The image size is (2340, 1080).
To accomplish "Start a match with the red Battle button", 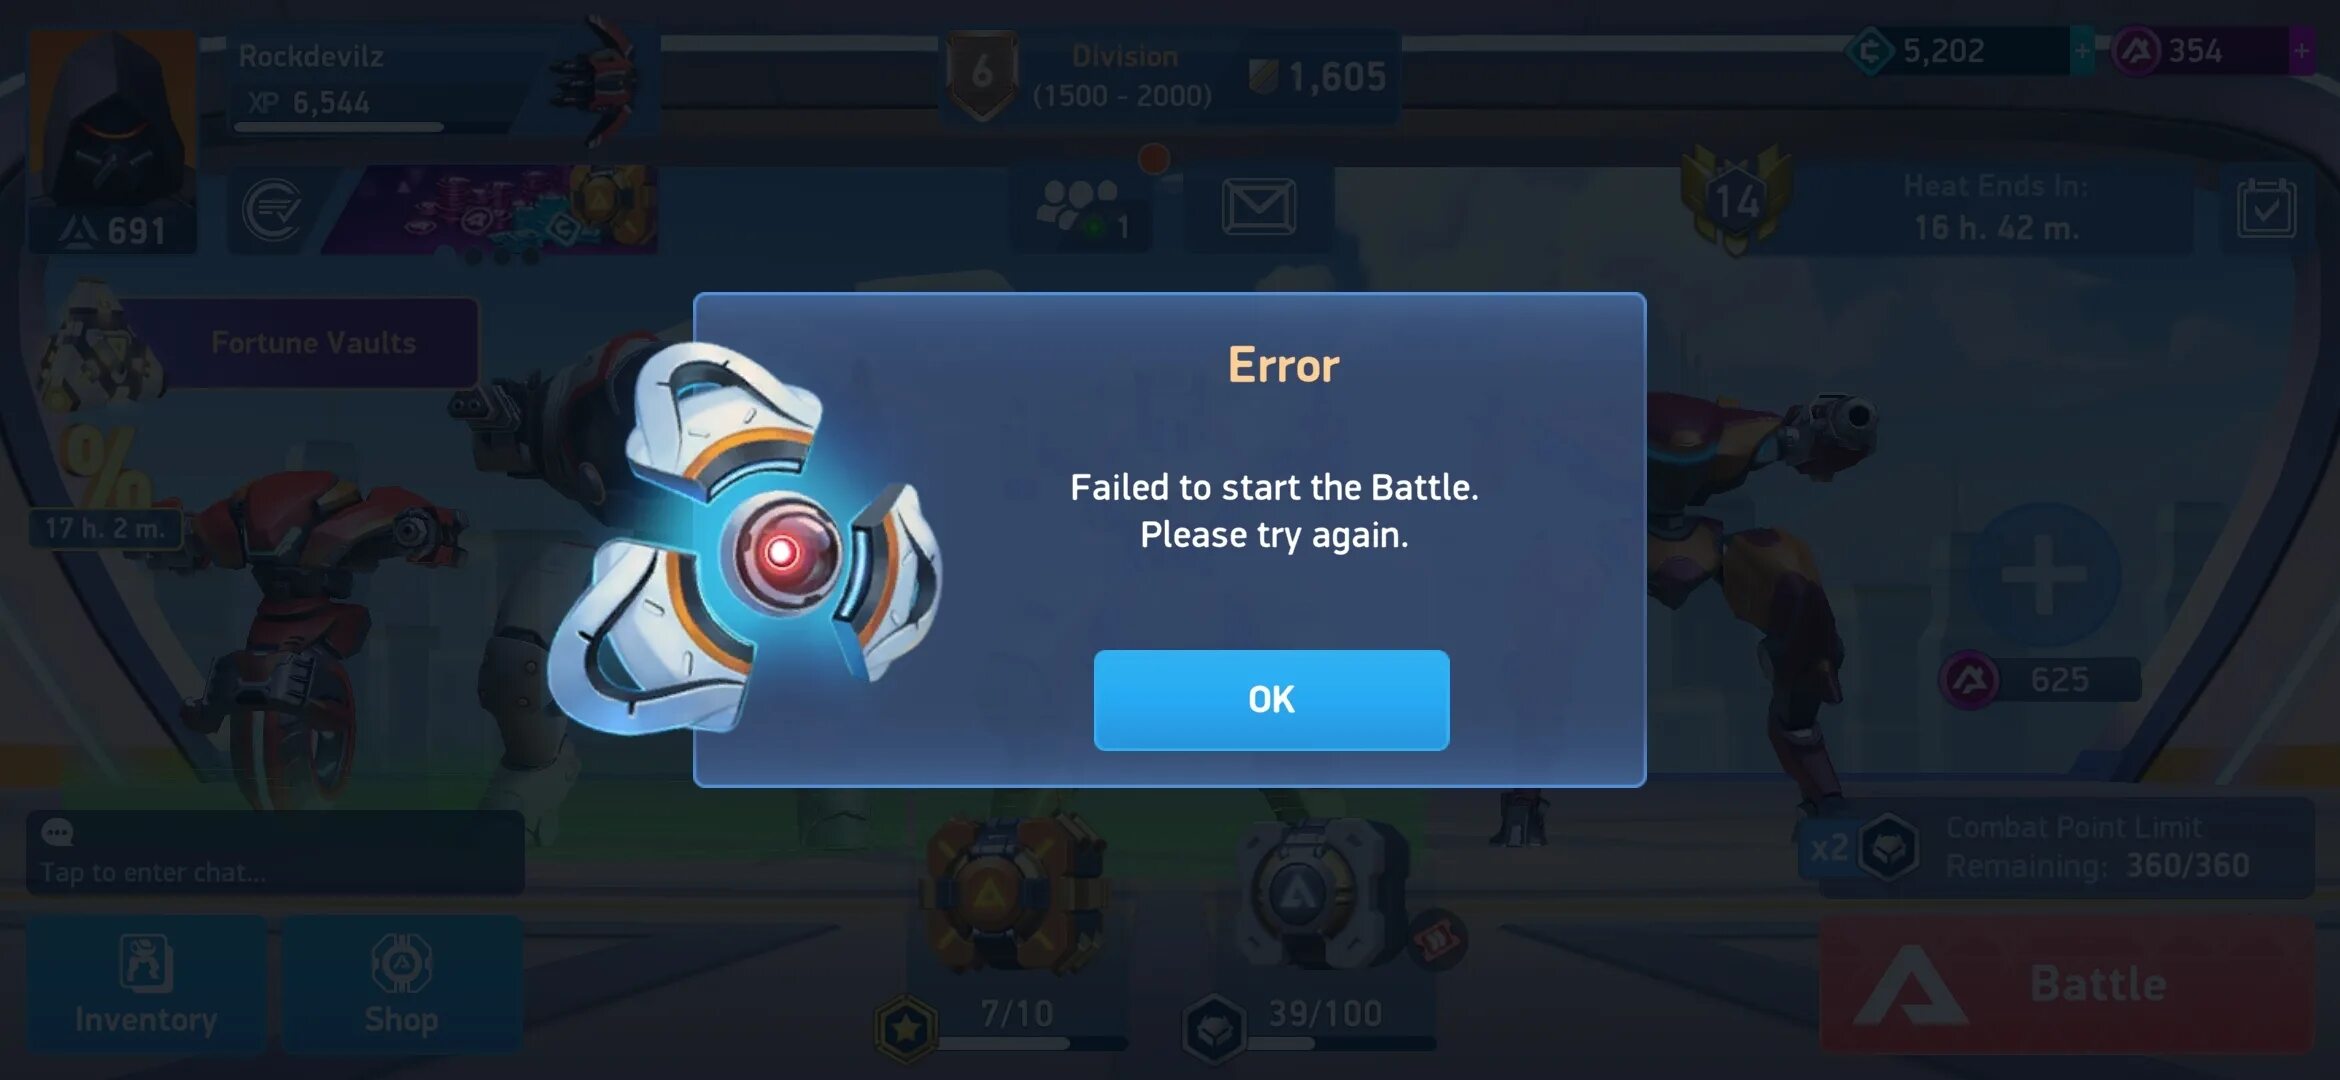I will 2067,985.
